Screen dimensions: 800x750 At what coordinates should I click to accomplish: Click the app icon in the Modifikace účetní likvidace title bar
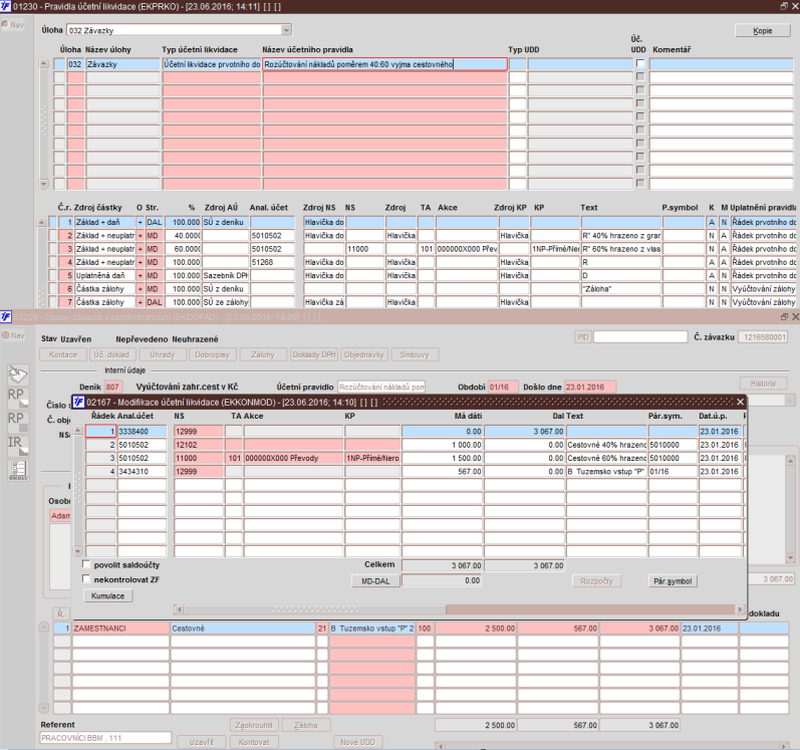[x=79, y=402]
